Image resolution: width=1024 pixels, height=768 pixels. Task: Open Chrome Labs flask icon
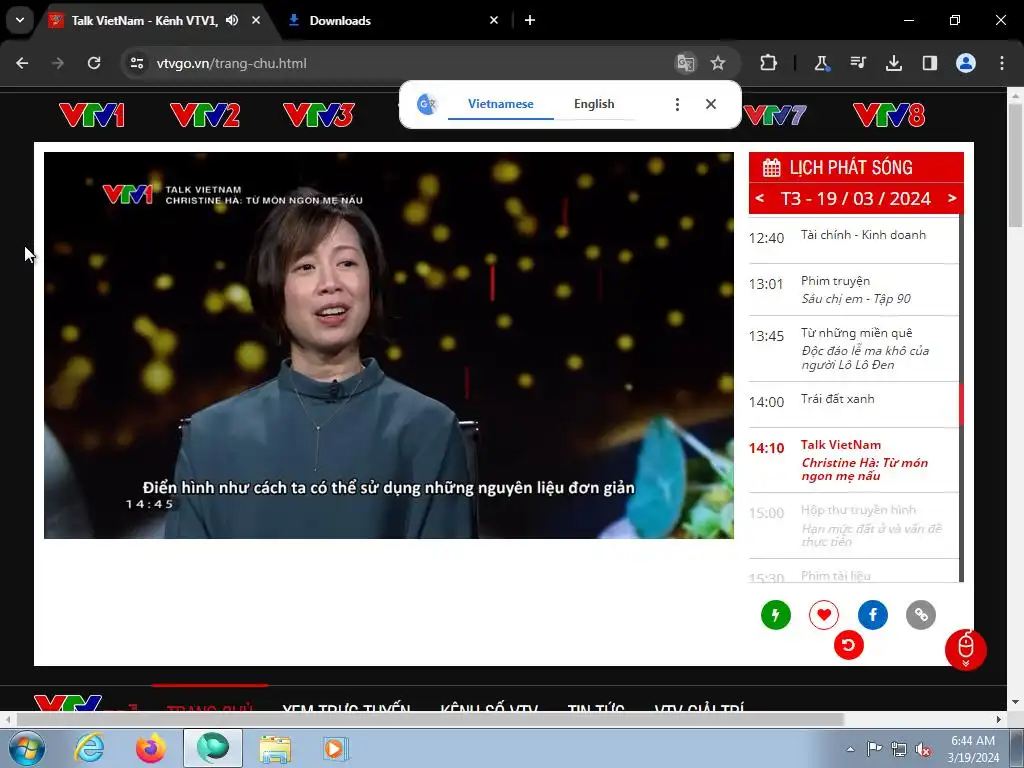(822, 63)
